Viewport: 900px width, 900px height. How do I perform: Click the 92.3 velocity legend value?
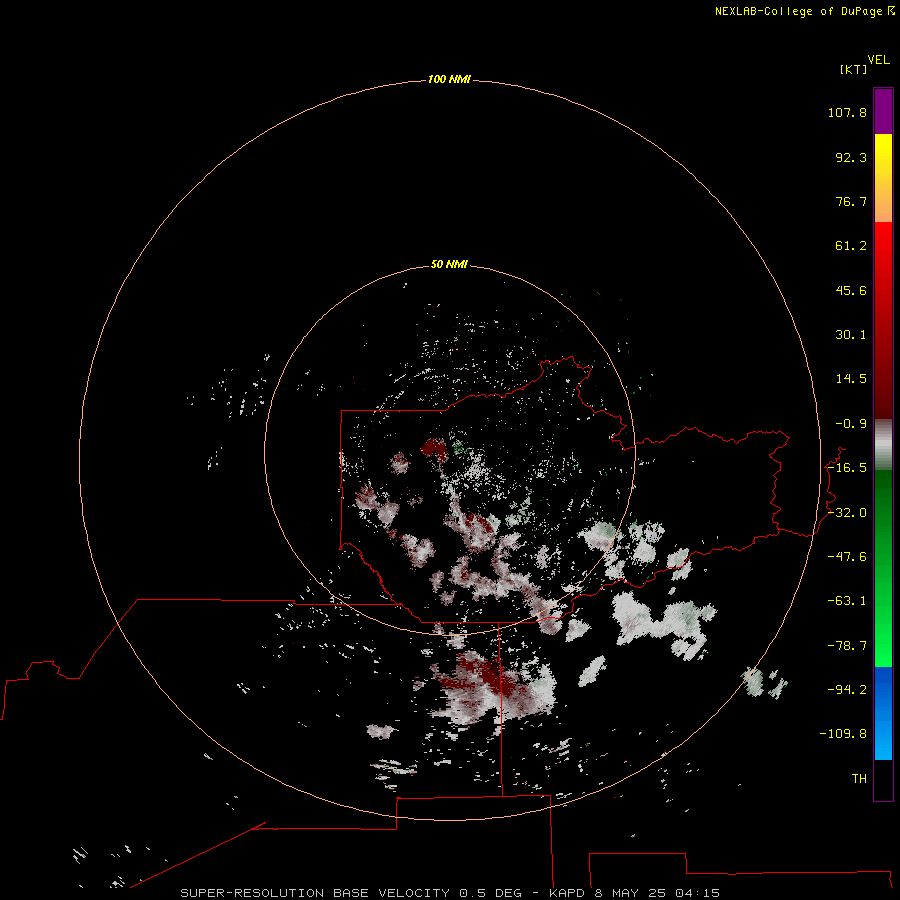pyautogui.click(x=851, y=157)
